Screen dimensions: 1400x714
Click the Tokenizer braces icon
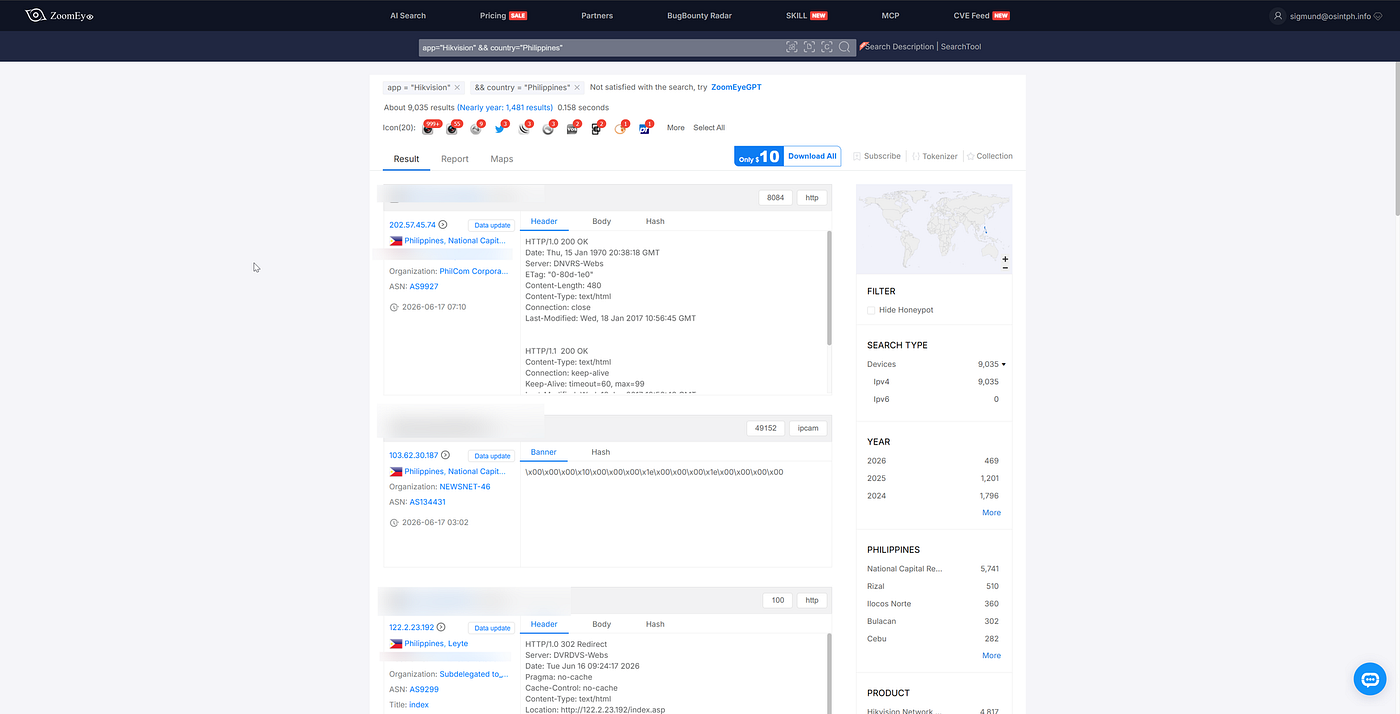[x=916, y=156]
